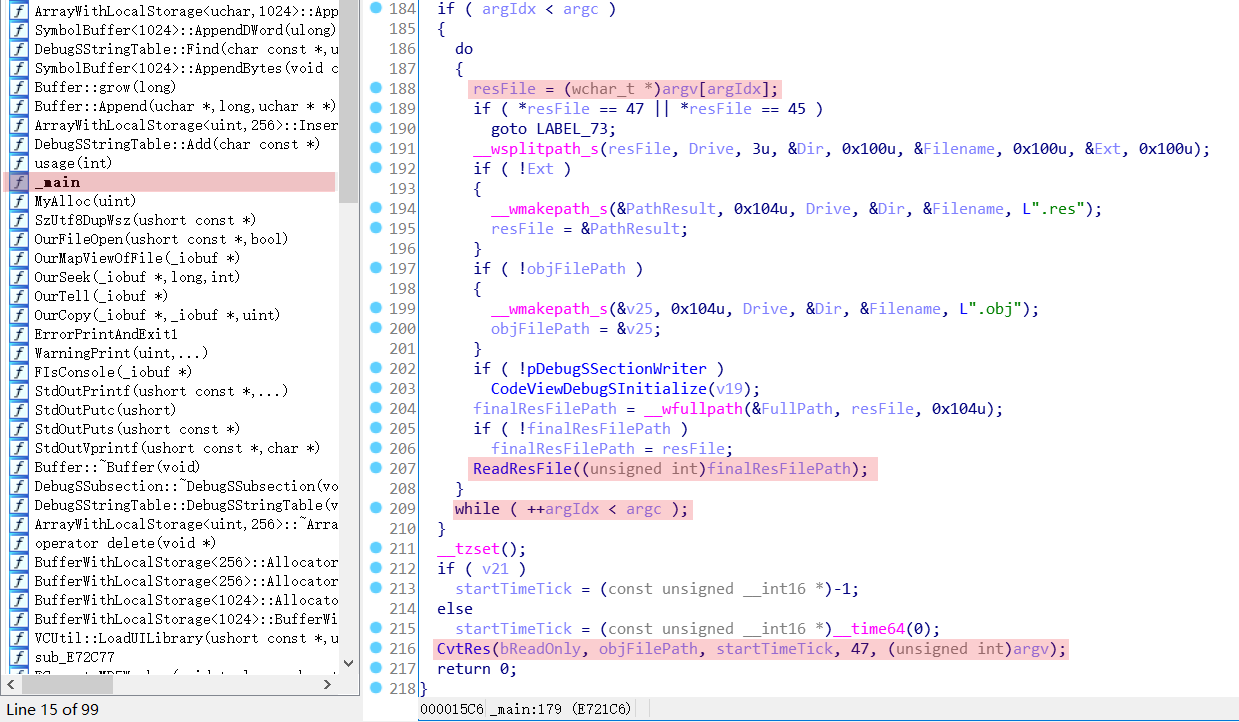Click the "Line 15 of 99" status text
Viewport: 1239px width, 722px height.
point(53,709)
